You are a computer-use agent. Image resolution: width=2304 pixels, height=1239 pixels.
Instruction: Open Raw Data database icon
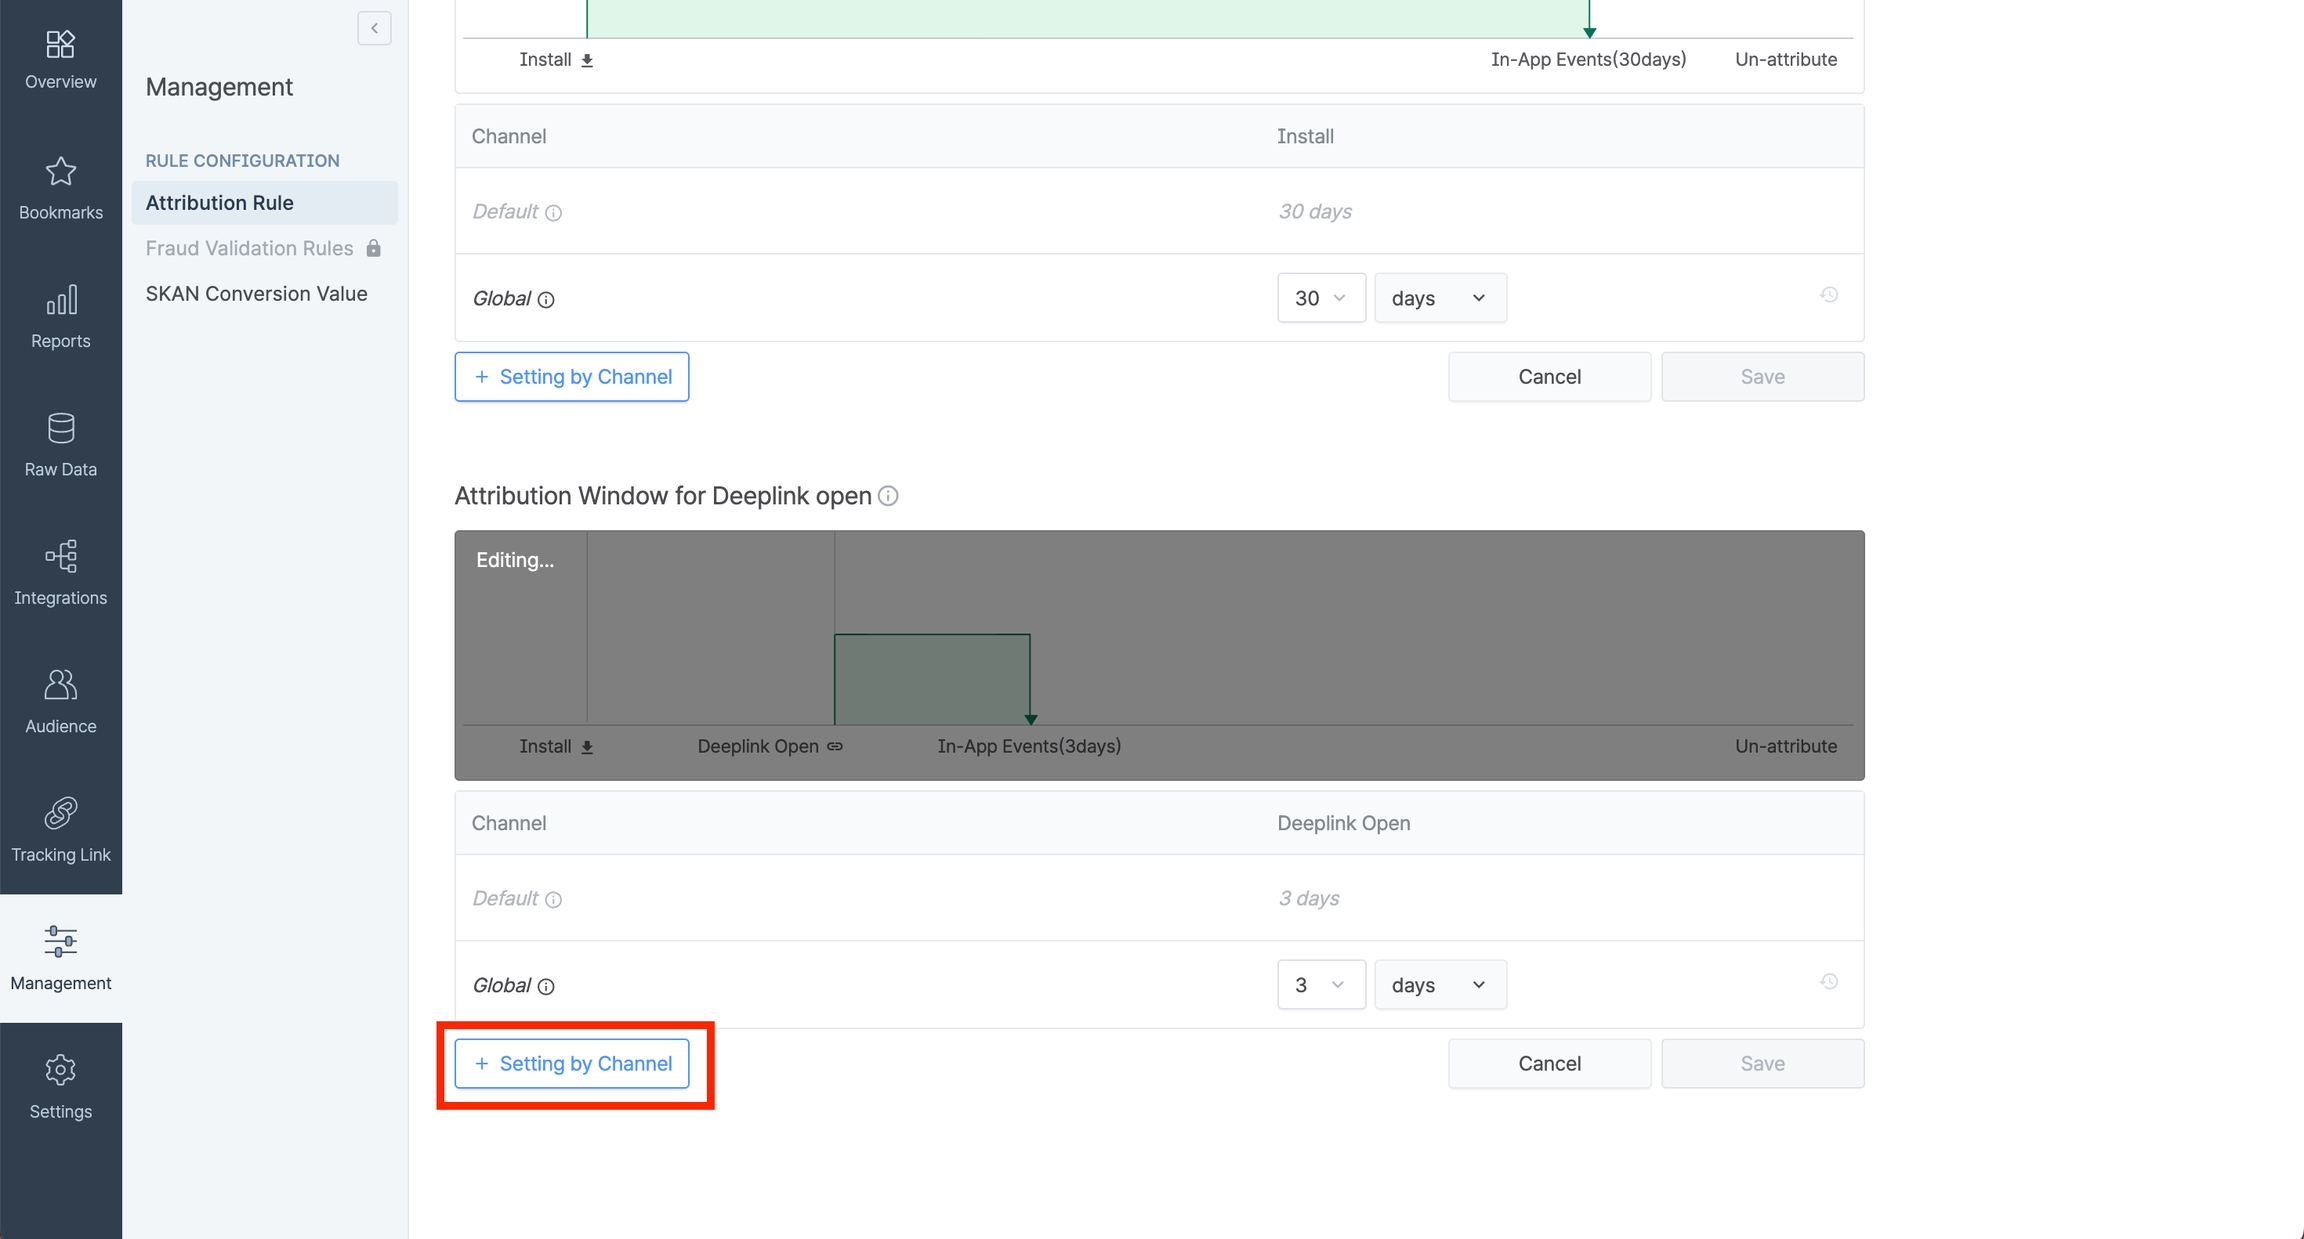pyautogui.click(x=60, y=429)
